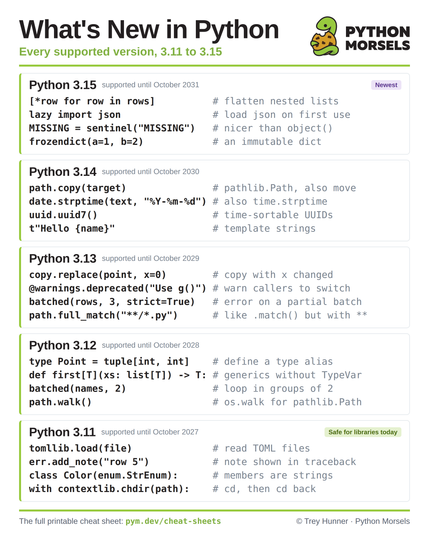Click the comment time-sortable UUIDs
This screenshot has width=429, height=536.
(x=273, y=215)
